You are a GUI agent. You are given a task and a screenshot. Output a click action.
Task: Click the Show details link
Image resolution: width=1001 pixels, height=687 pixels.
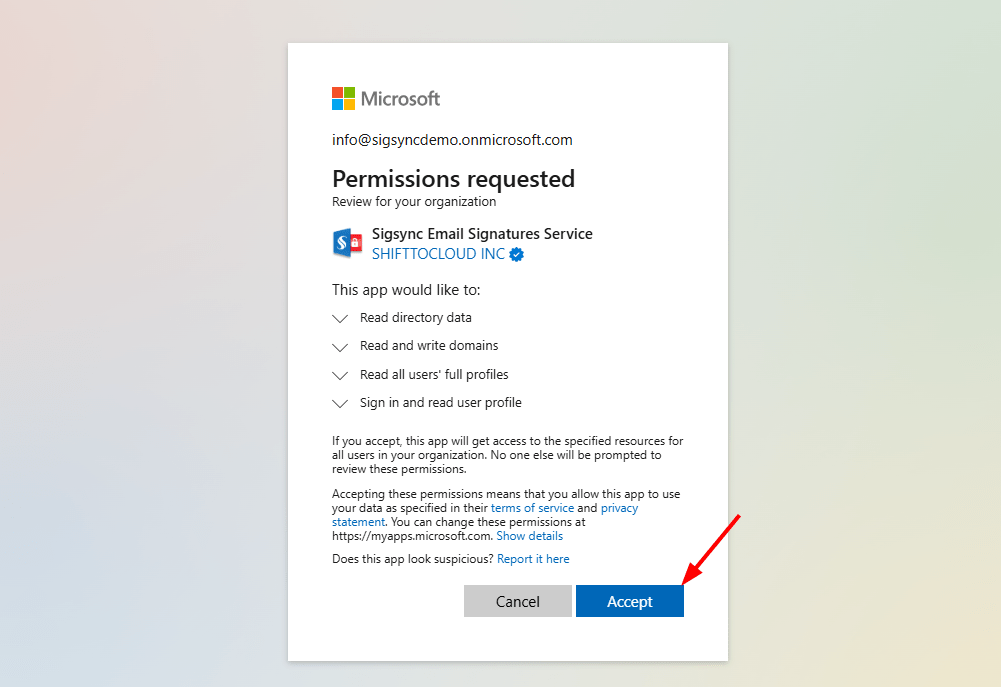click(529, 536)
